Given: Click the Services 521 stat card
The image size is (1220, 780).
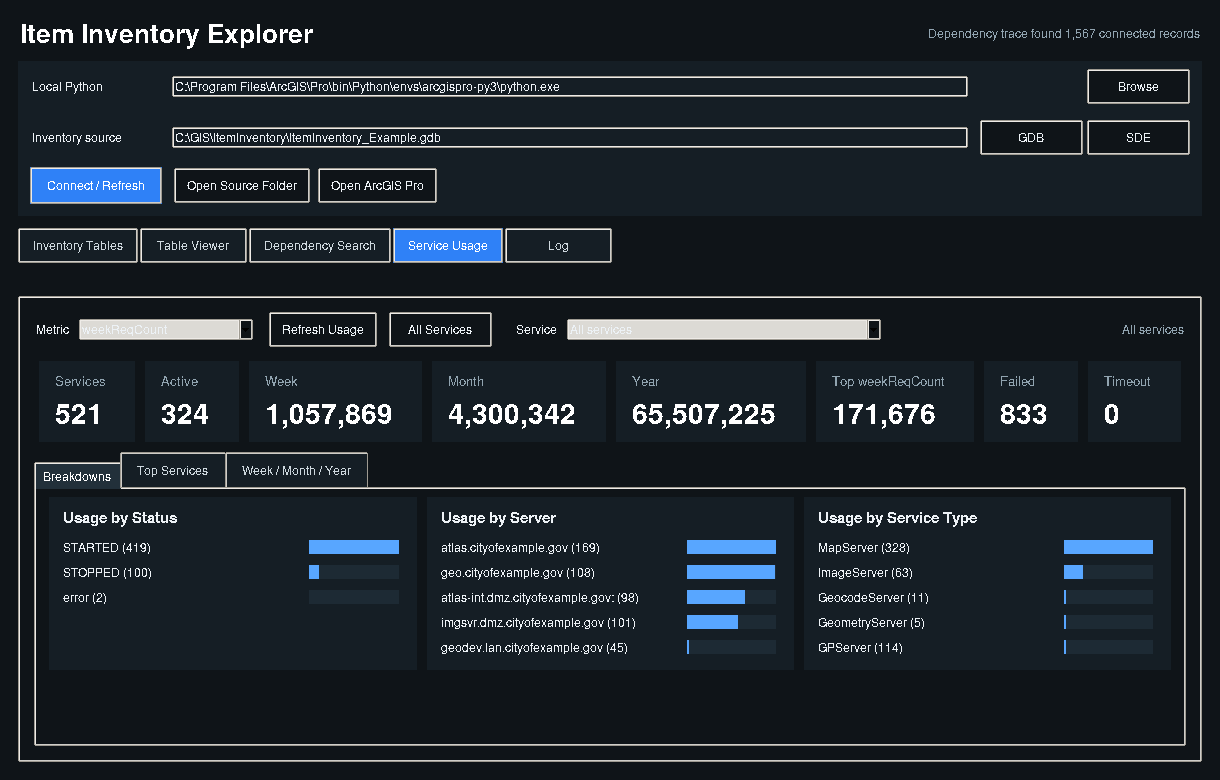Looking at the screenshot, I should click(87, 401).
